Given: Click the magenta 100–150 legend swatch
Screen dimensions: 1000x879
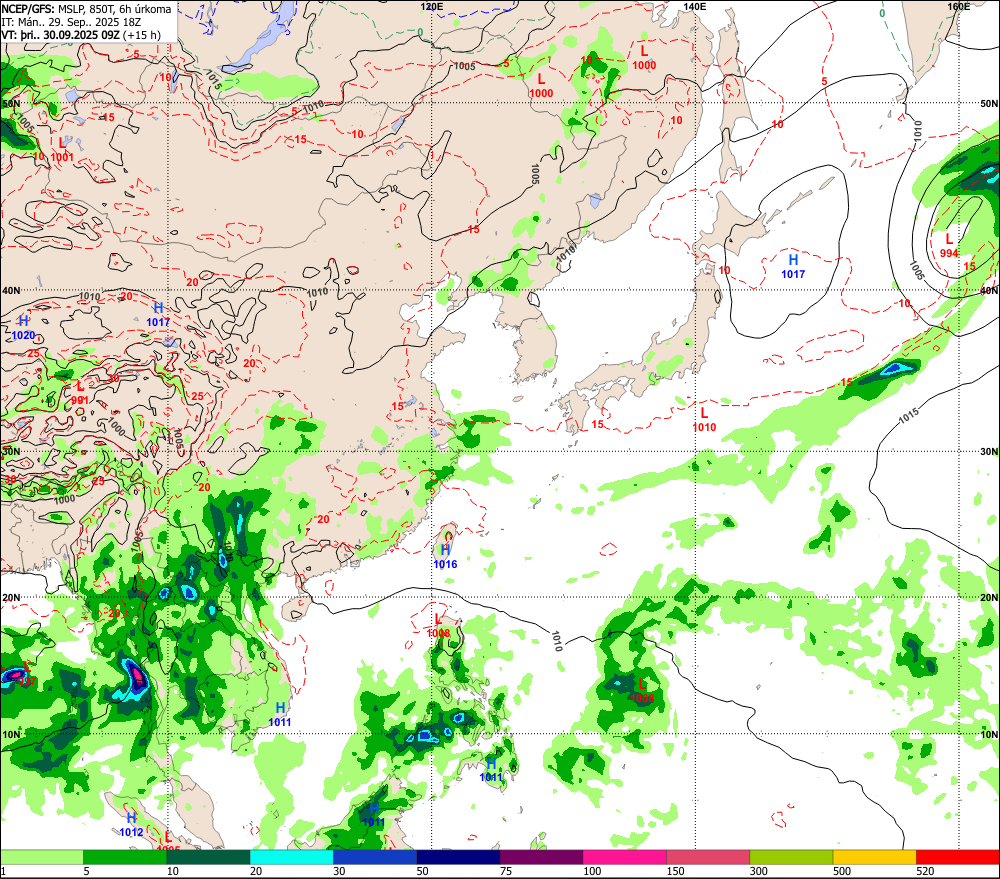Looking at the screenshot, I should 625,857.
